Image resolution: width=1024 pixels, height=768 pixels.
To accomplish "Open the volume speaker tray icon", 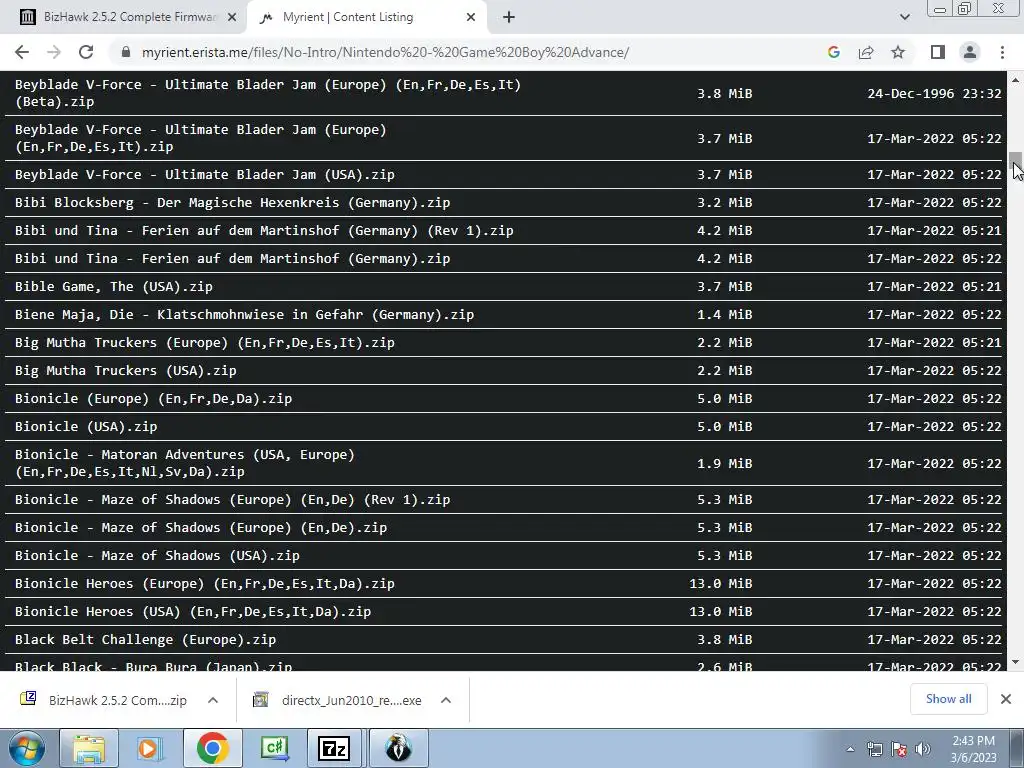I will coord(923,749).
